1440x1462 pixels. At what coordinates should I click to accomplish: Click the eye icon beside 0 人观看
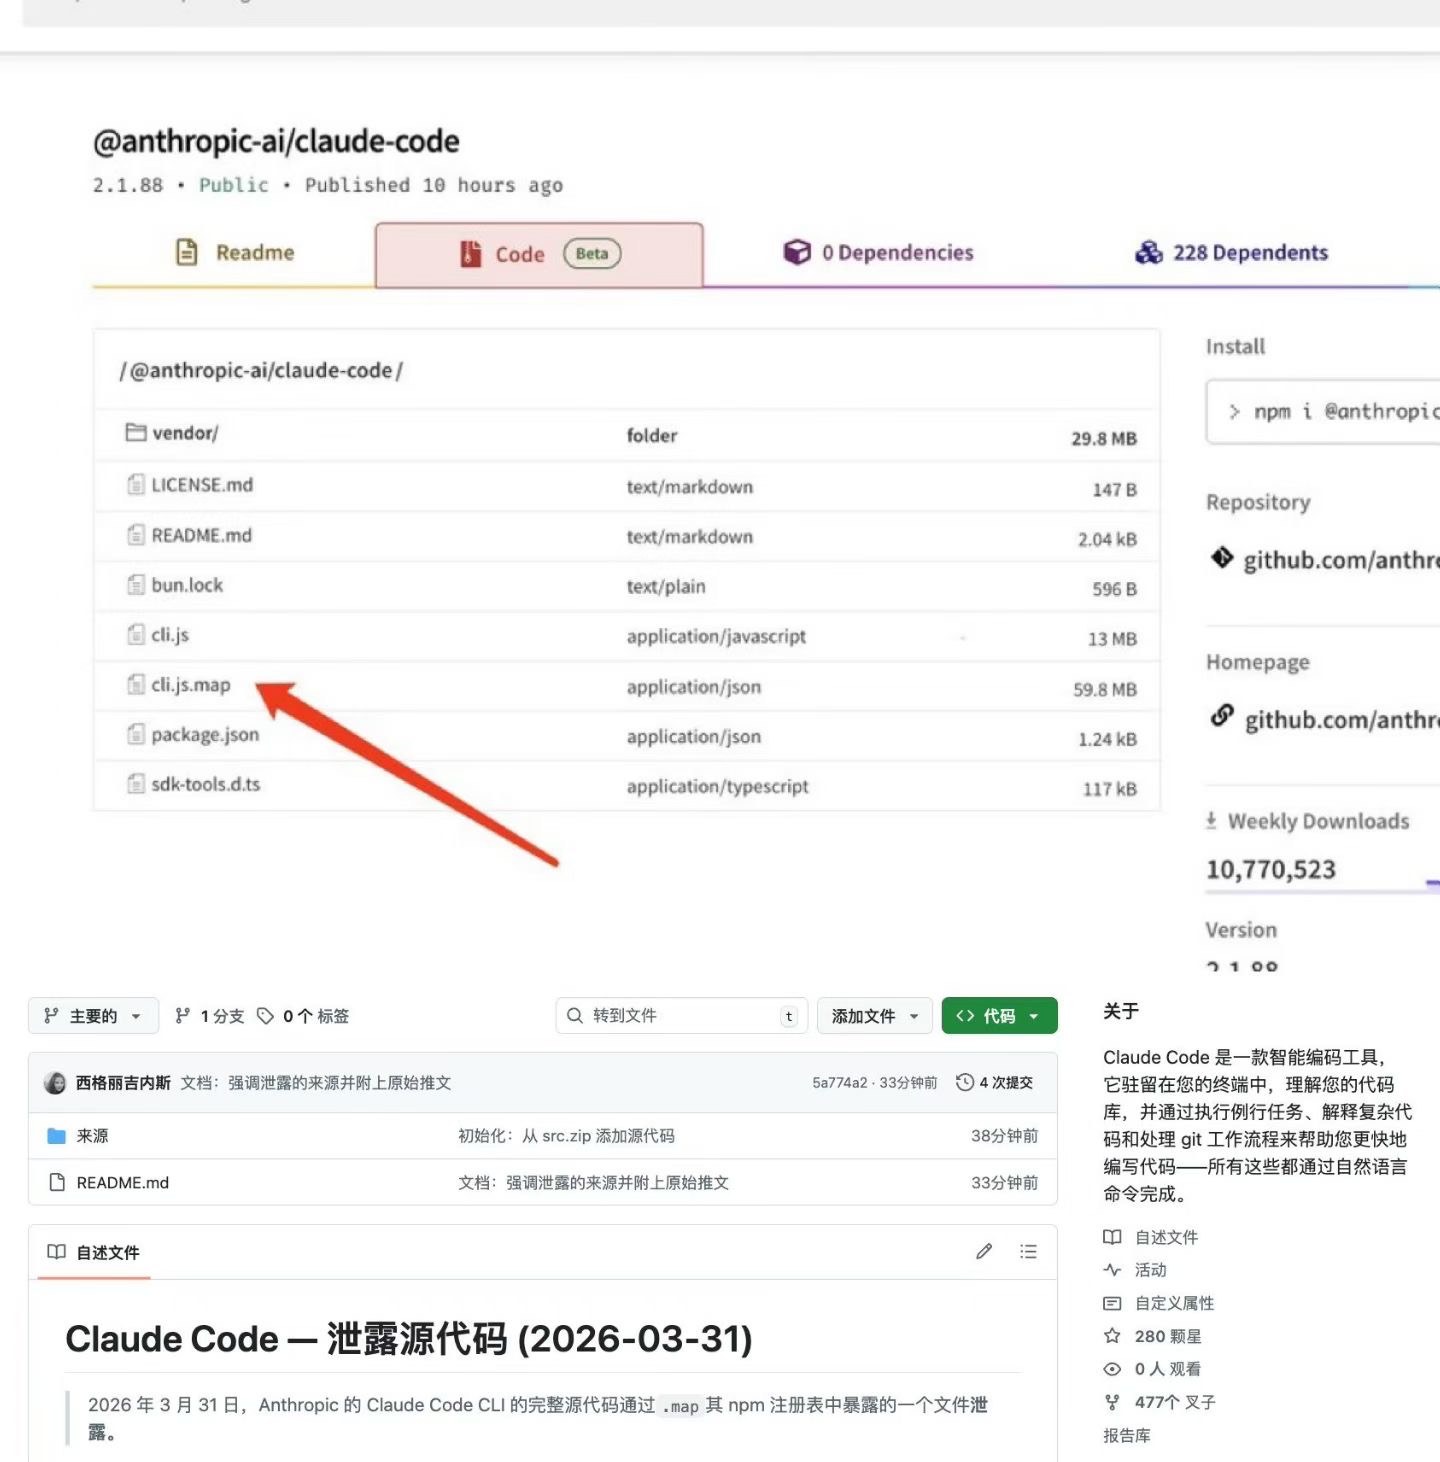[1112, 1369]
